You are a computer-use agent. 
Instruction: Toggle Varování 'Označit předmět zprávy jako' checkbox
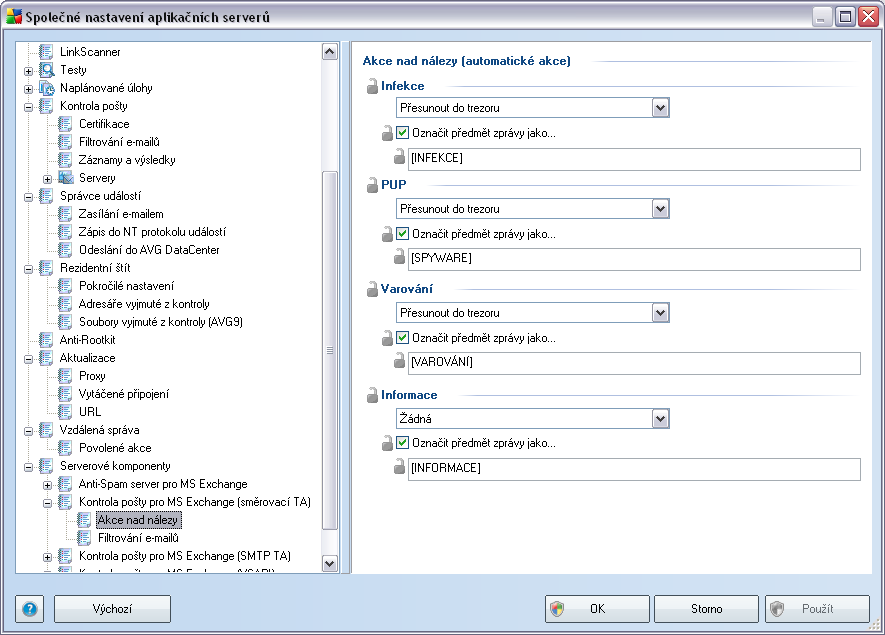pyautogui.click(x=402, y=338)
